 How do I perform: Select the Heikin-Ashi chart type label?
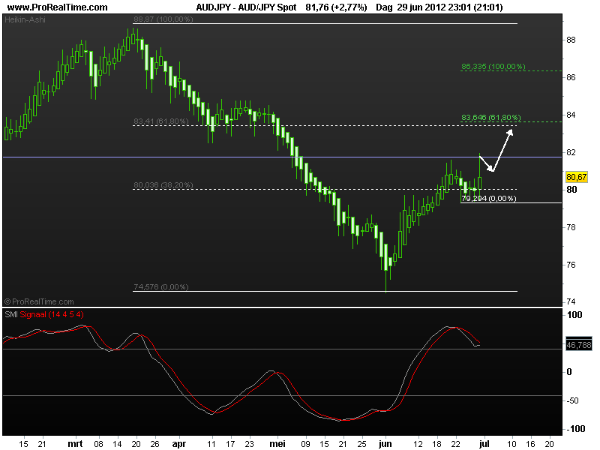pyautogui.click(x=25, y=19)
